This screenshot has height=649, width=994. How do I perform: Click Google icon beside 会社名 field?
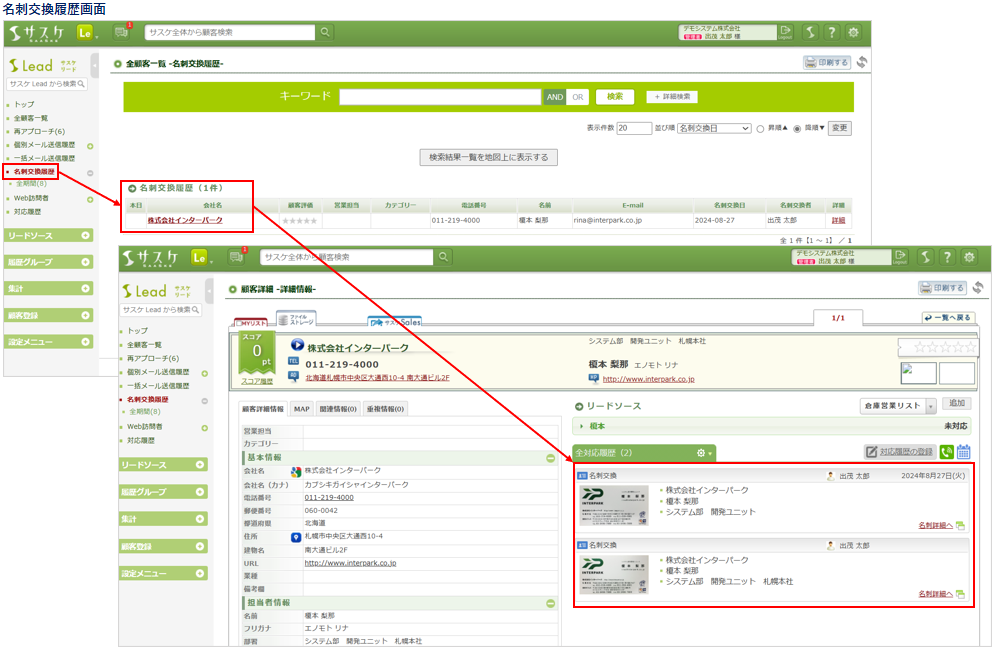295,472
